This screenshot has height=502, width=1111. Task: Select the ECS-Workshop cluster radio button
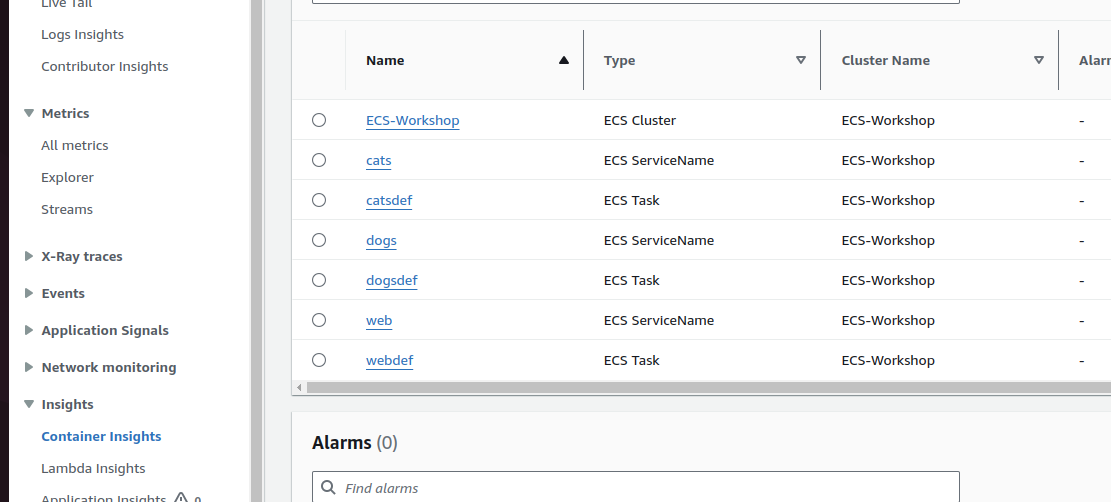click(x=319, y=120)
